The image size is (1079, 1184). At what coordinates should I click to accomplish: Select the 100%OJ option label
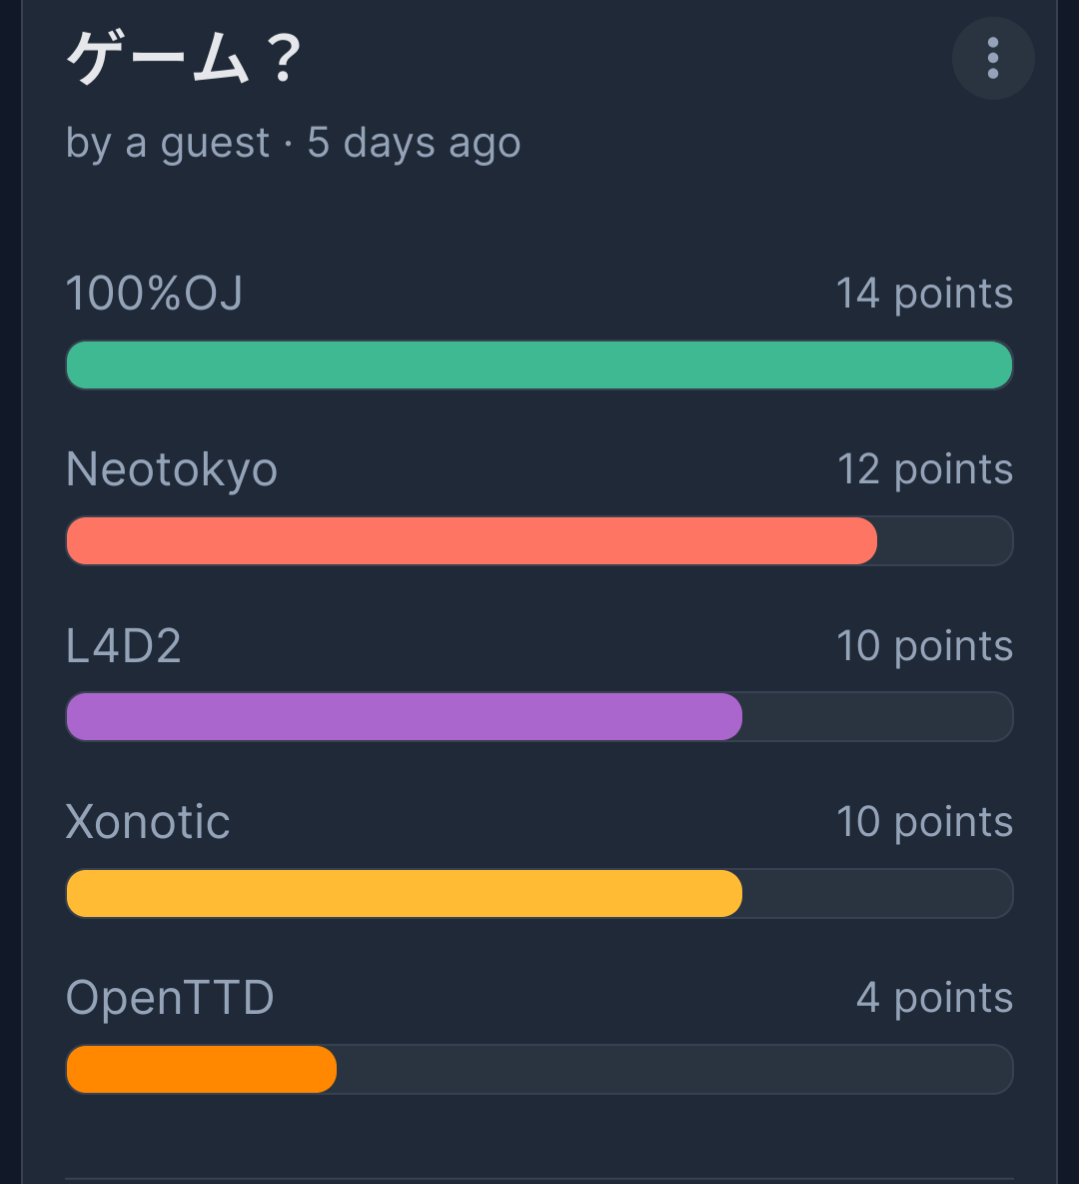pyautogui.click(x=154, y=294)
